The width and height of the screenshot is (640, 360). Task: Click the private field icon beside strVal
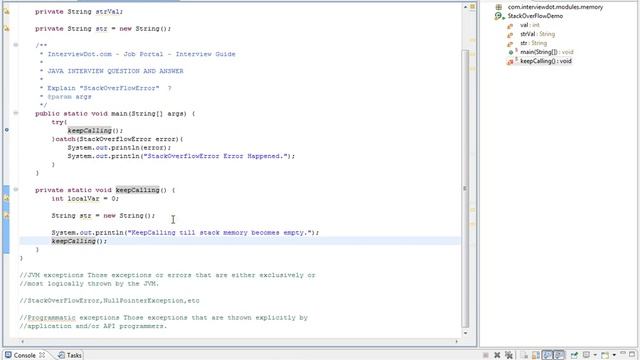510,35
